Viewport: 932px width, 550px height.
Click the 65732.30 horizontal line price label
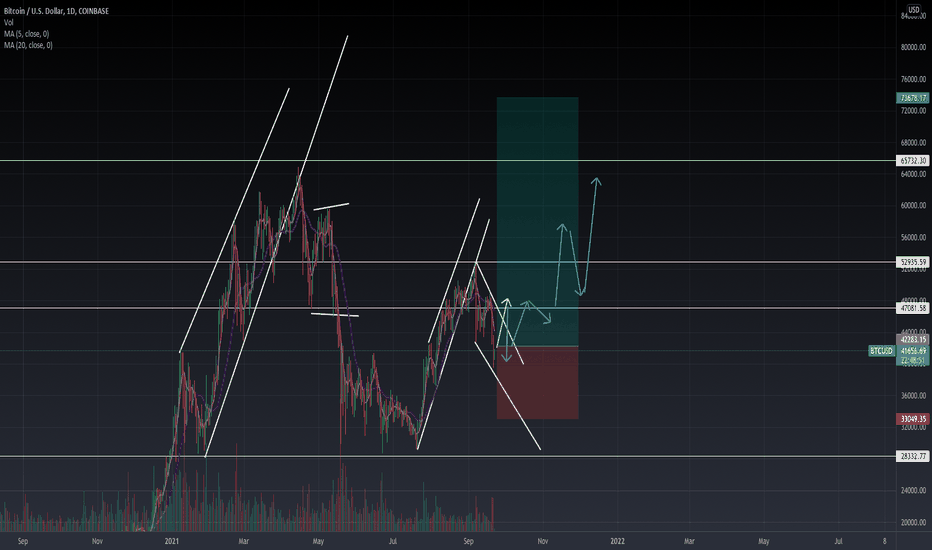tap(912, 161)
